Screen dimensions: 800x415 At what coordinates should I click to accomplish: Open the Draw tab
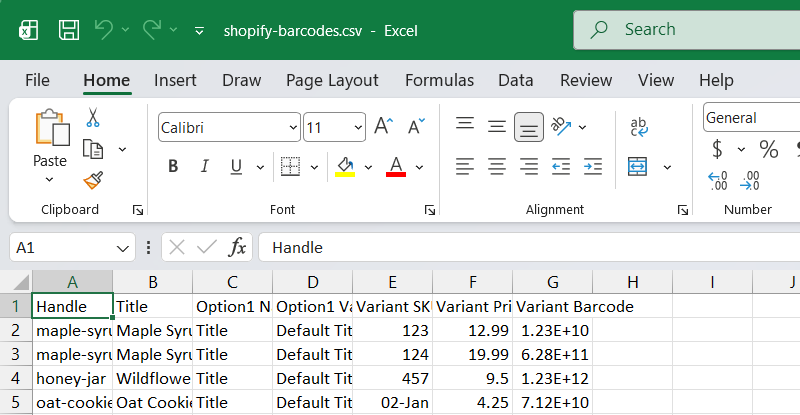coord(241,80)
